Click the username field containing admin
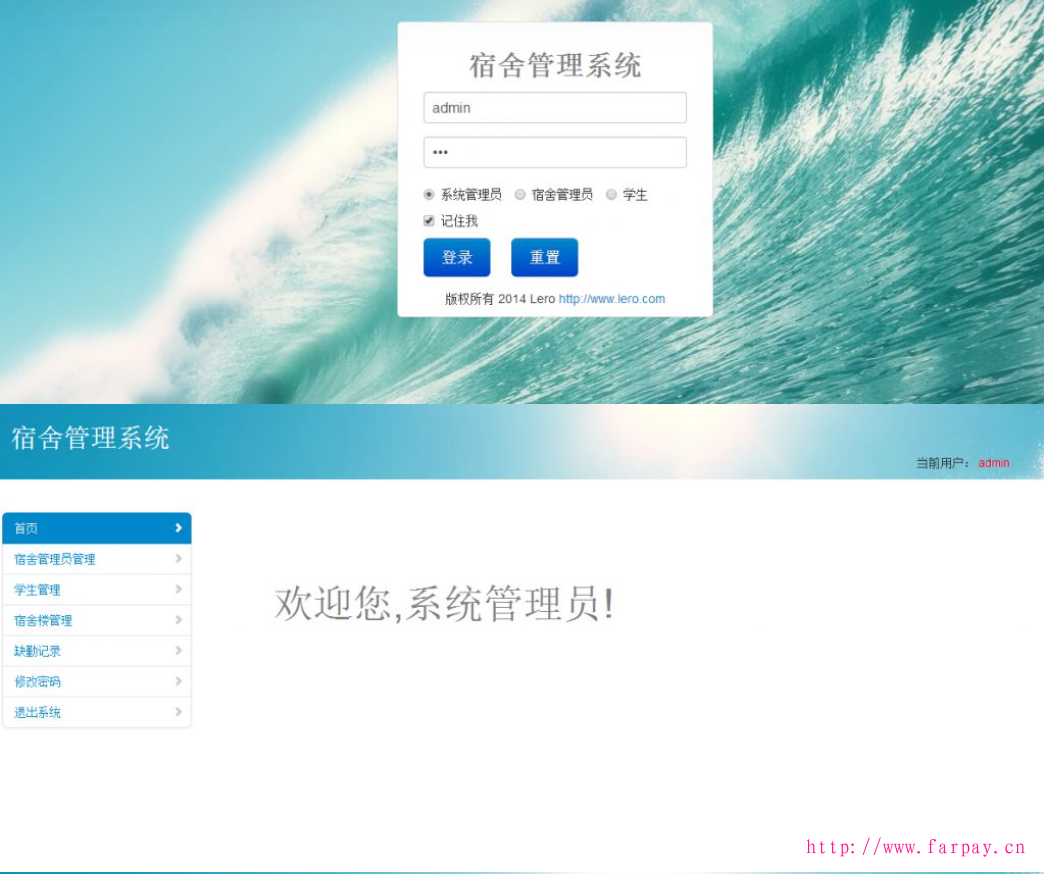This screenshot has width=1045, height=874. (554, 107)
